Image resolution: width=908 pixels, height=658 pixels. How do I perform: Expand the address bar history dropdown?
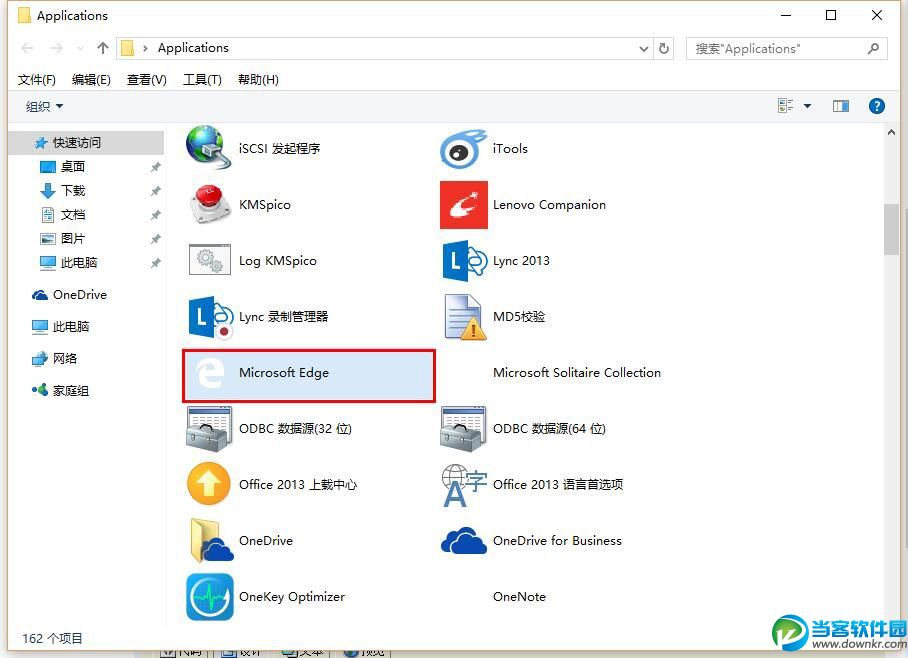coord(643,49)
